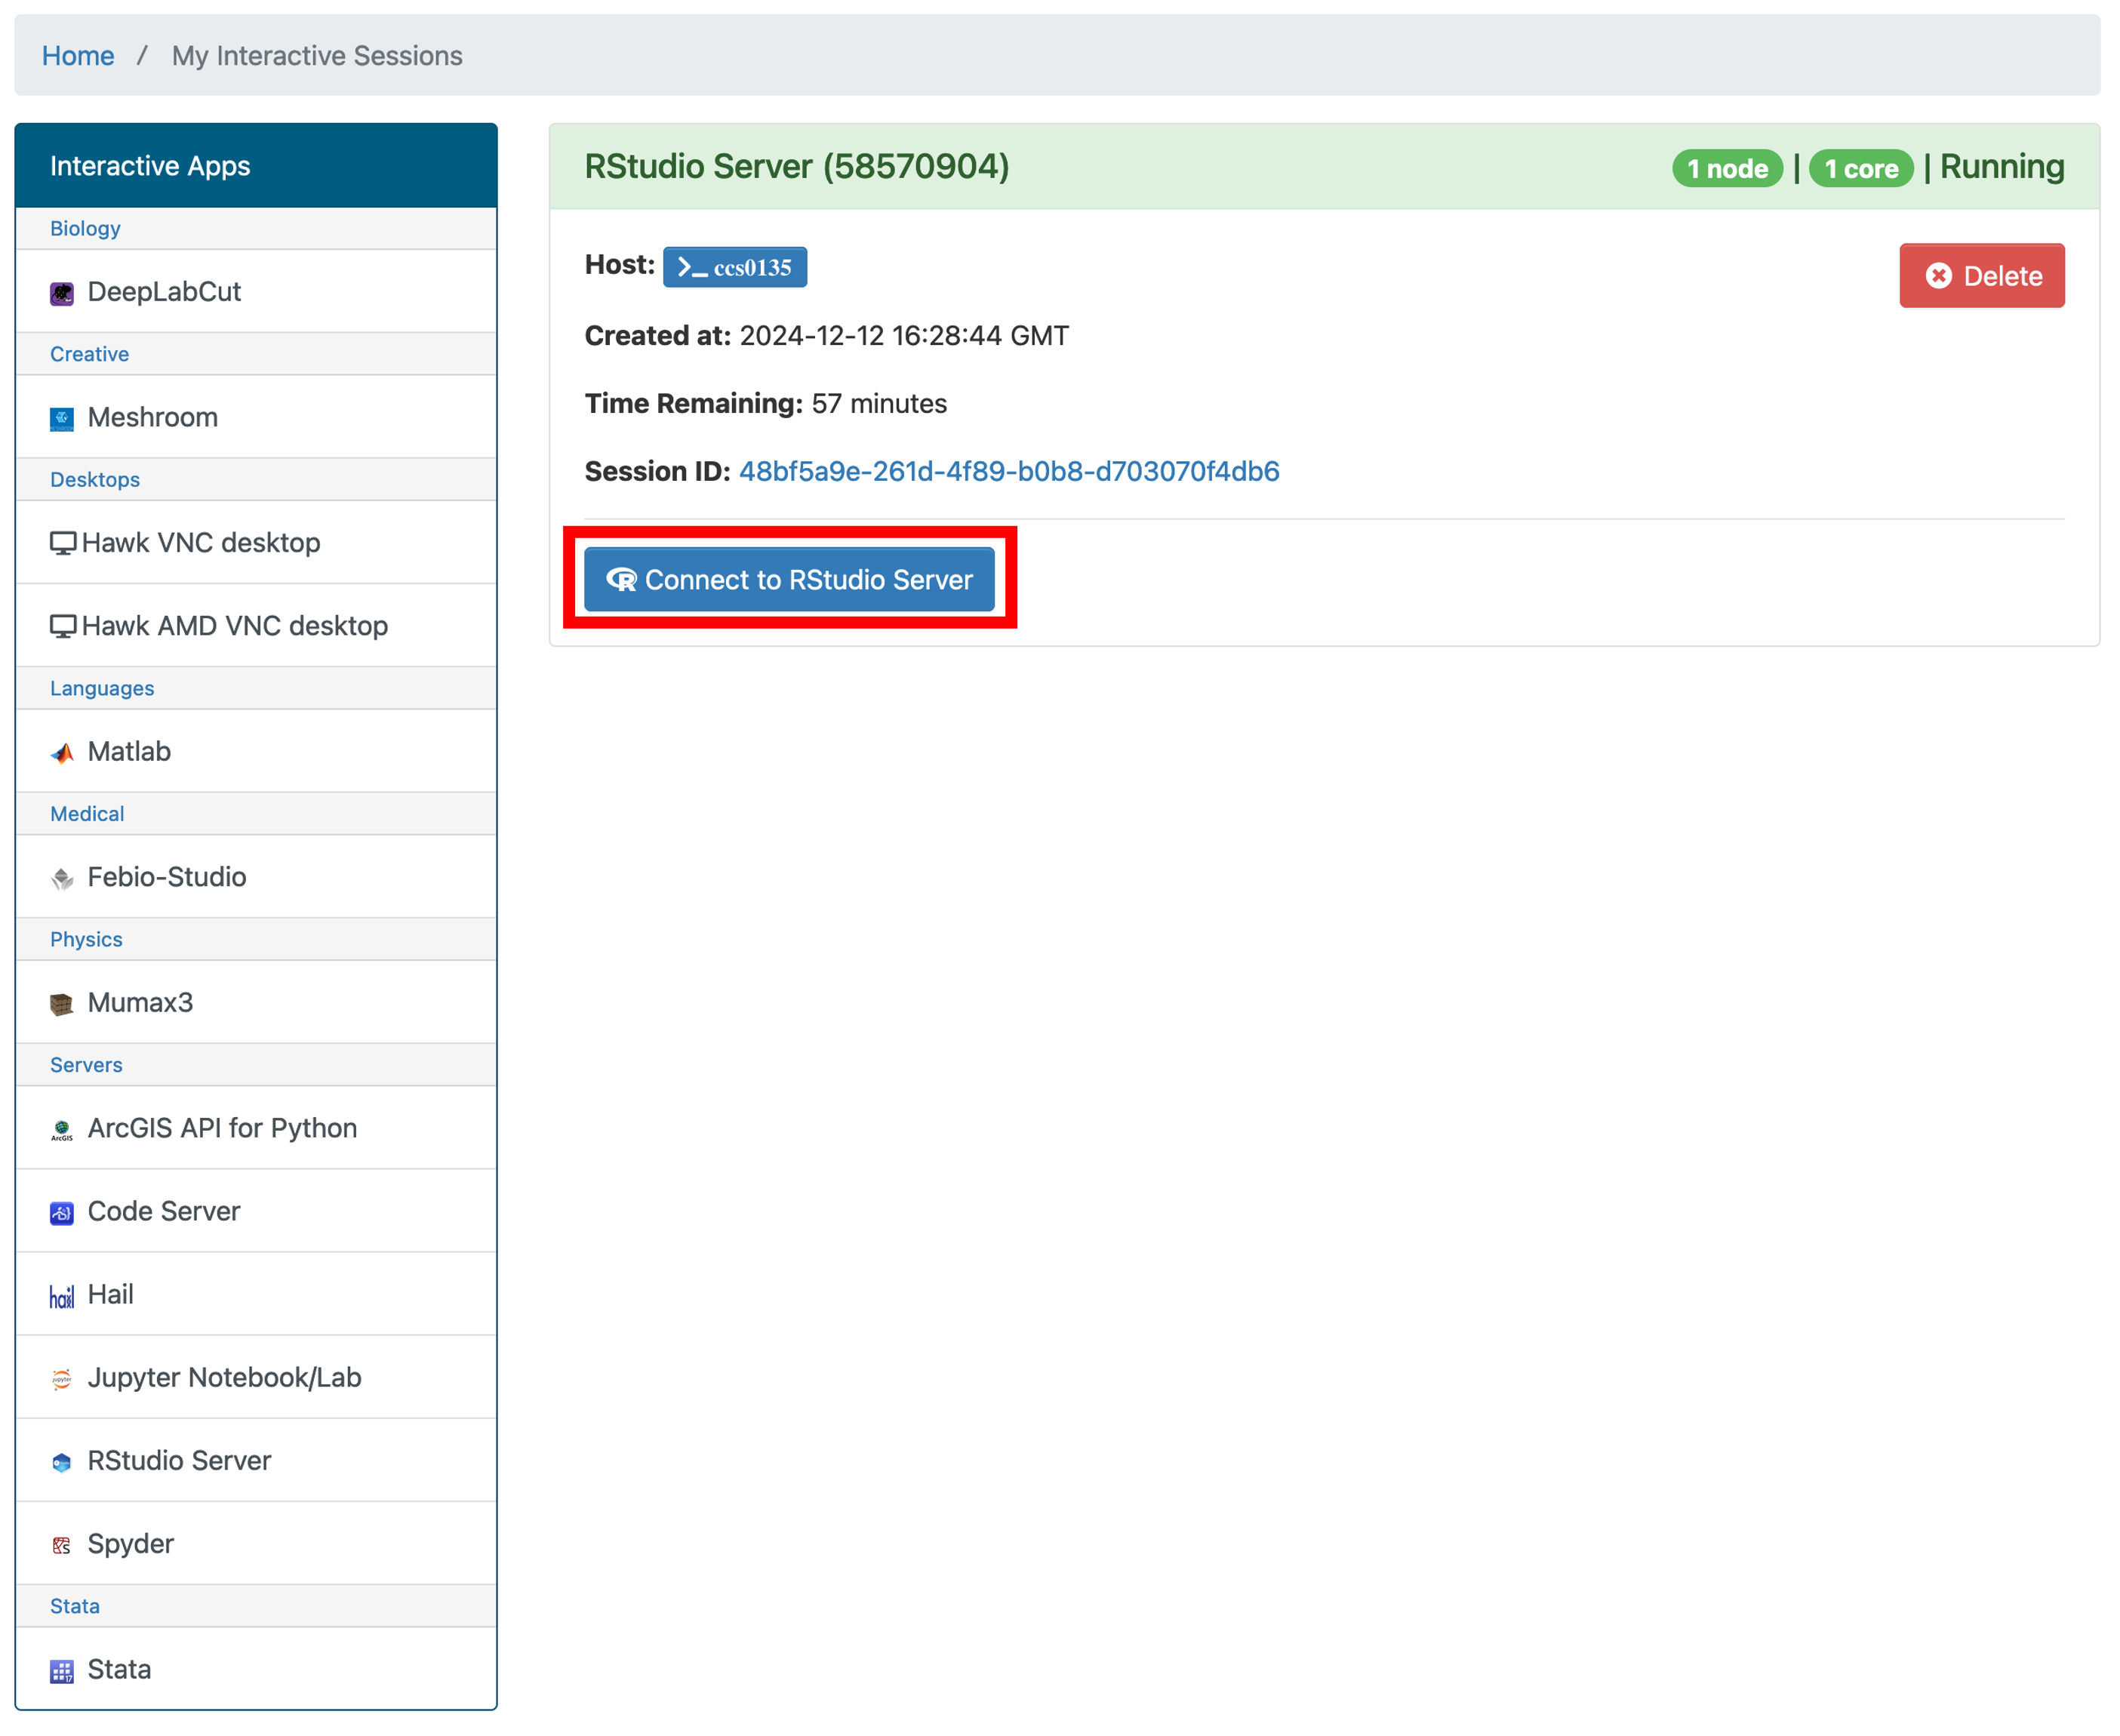Click the 'Physics' category label
The height and width of the screenshot is (1736, 2120).
pyautogui.click(x=86, y=939)
